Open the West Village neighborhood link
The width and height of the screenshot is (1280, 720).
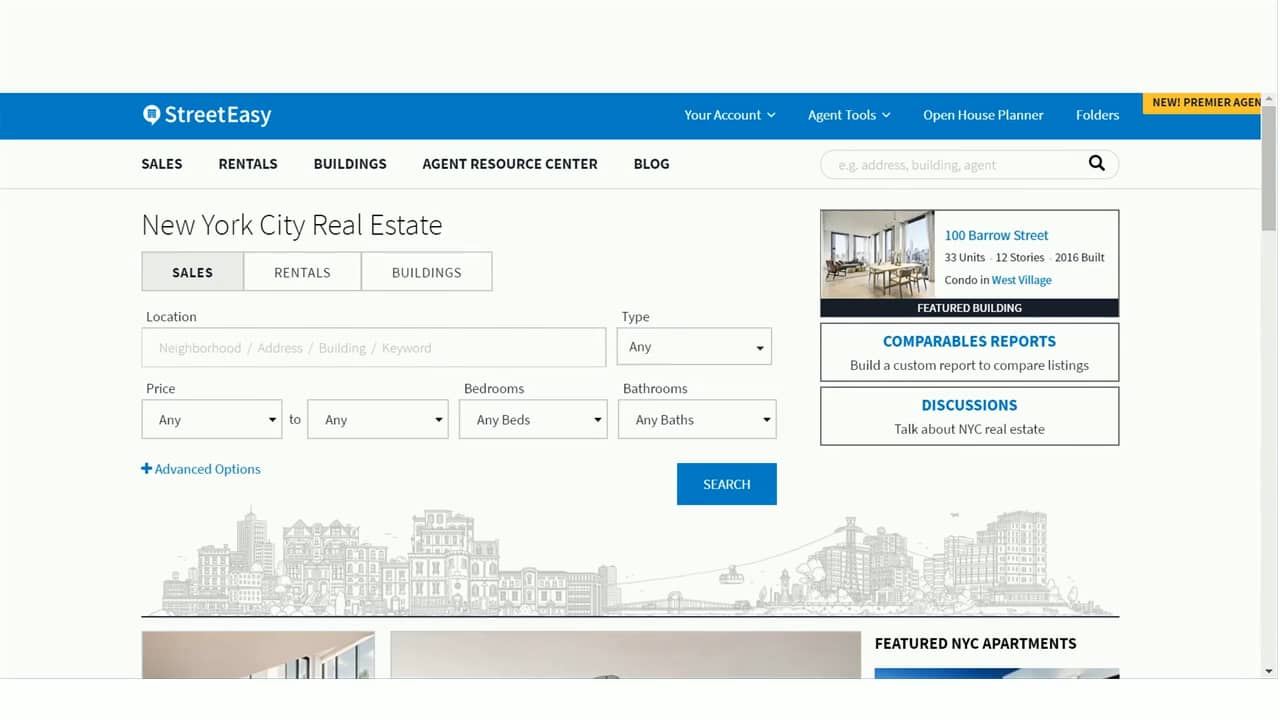point(1022,280)
